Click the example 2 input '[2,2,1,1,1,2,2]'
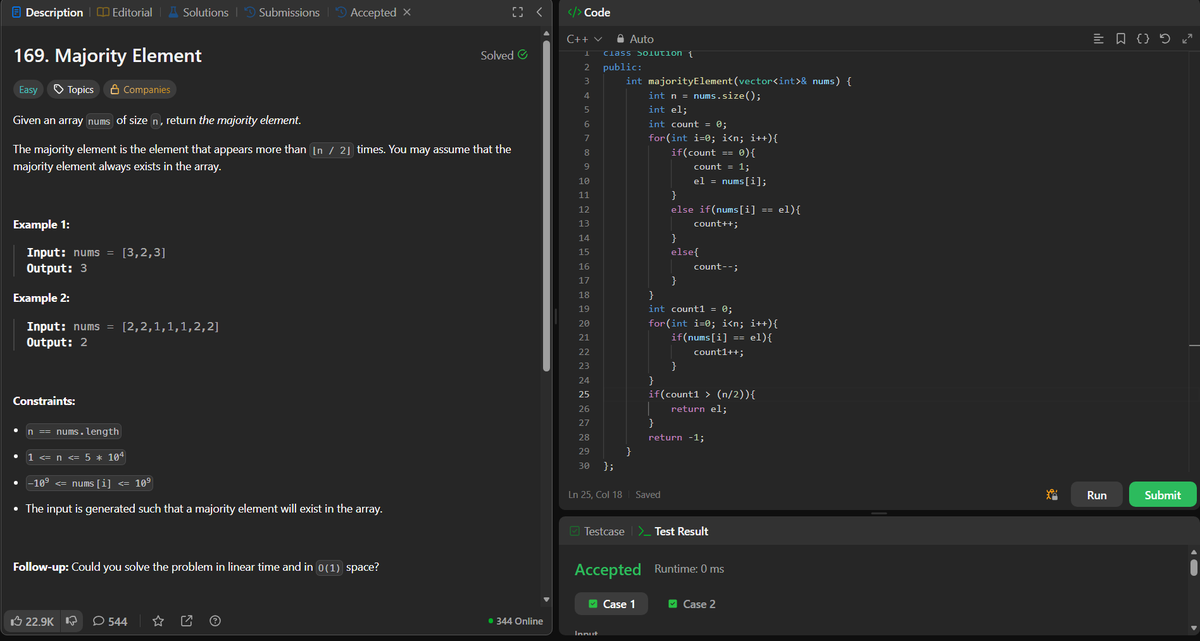Viewport: 1200px width, 641px height. pyautogui.click(x=170, y=327)
